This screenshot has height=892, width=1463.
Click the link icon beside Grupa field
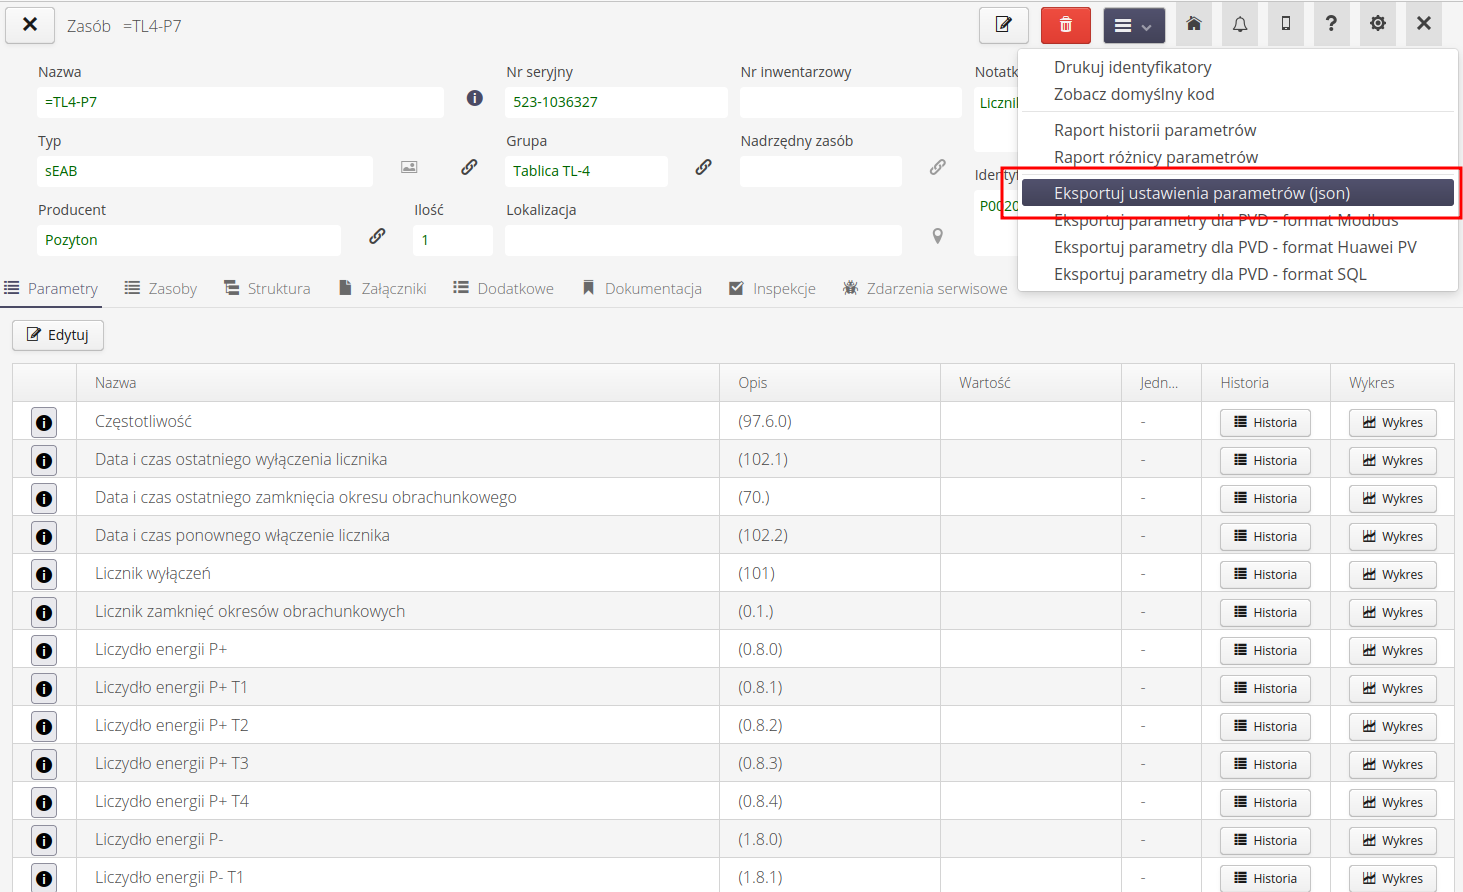pyautogui.click(x=703, y=168)
